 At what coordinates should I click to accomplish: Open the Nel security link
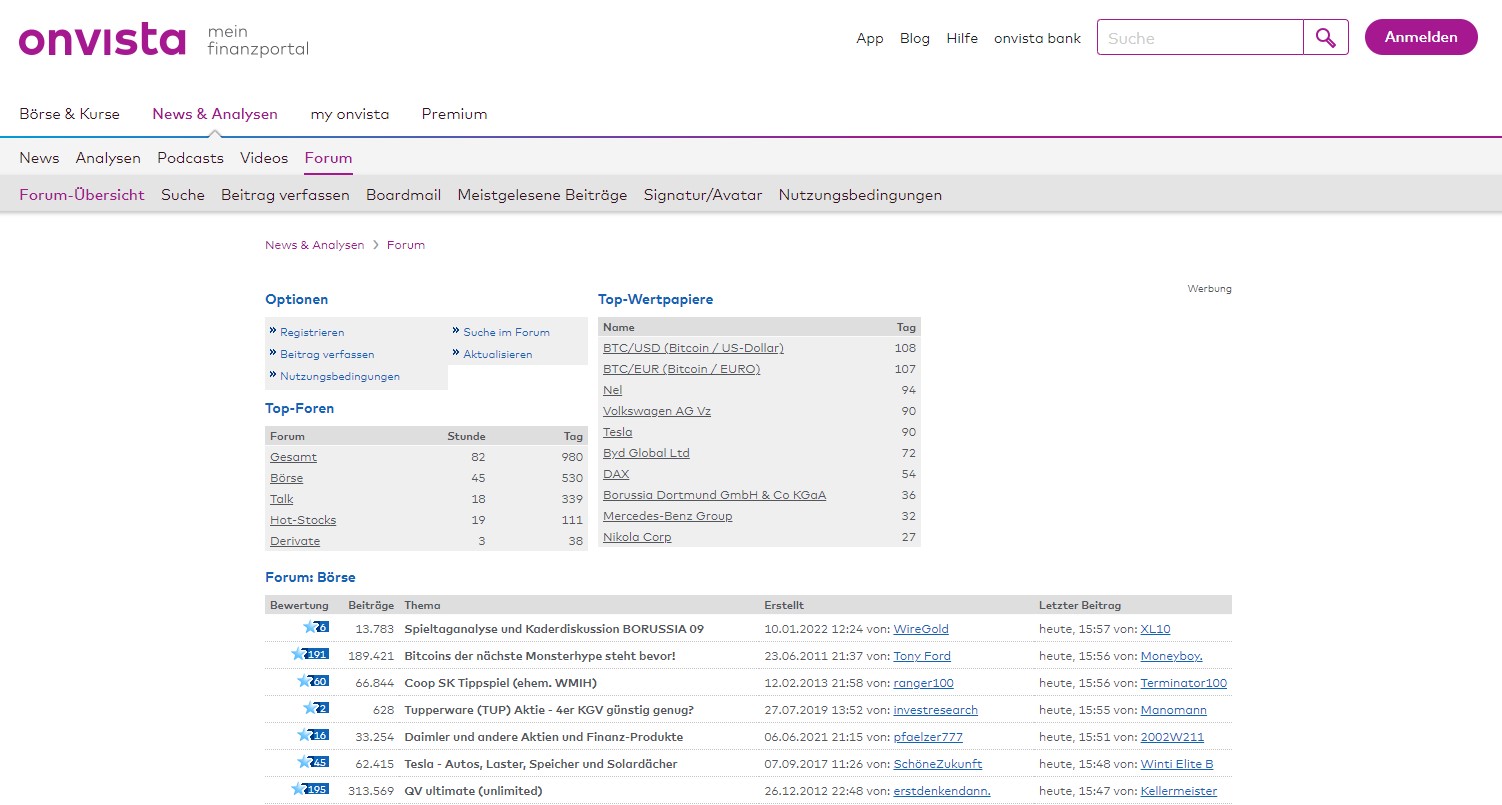click(x=612, y=390)
